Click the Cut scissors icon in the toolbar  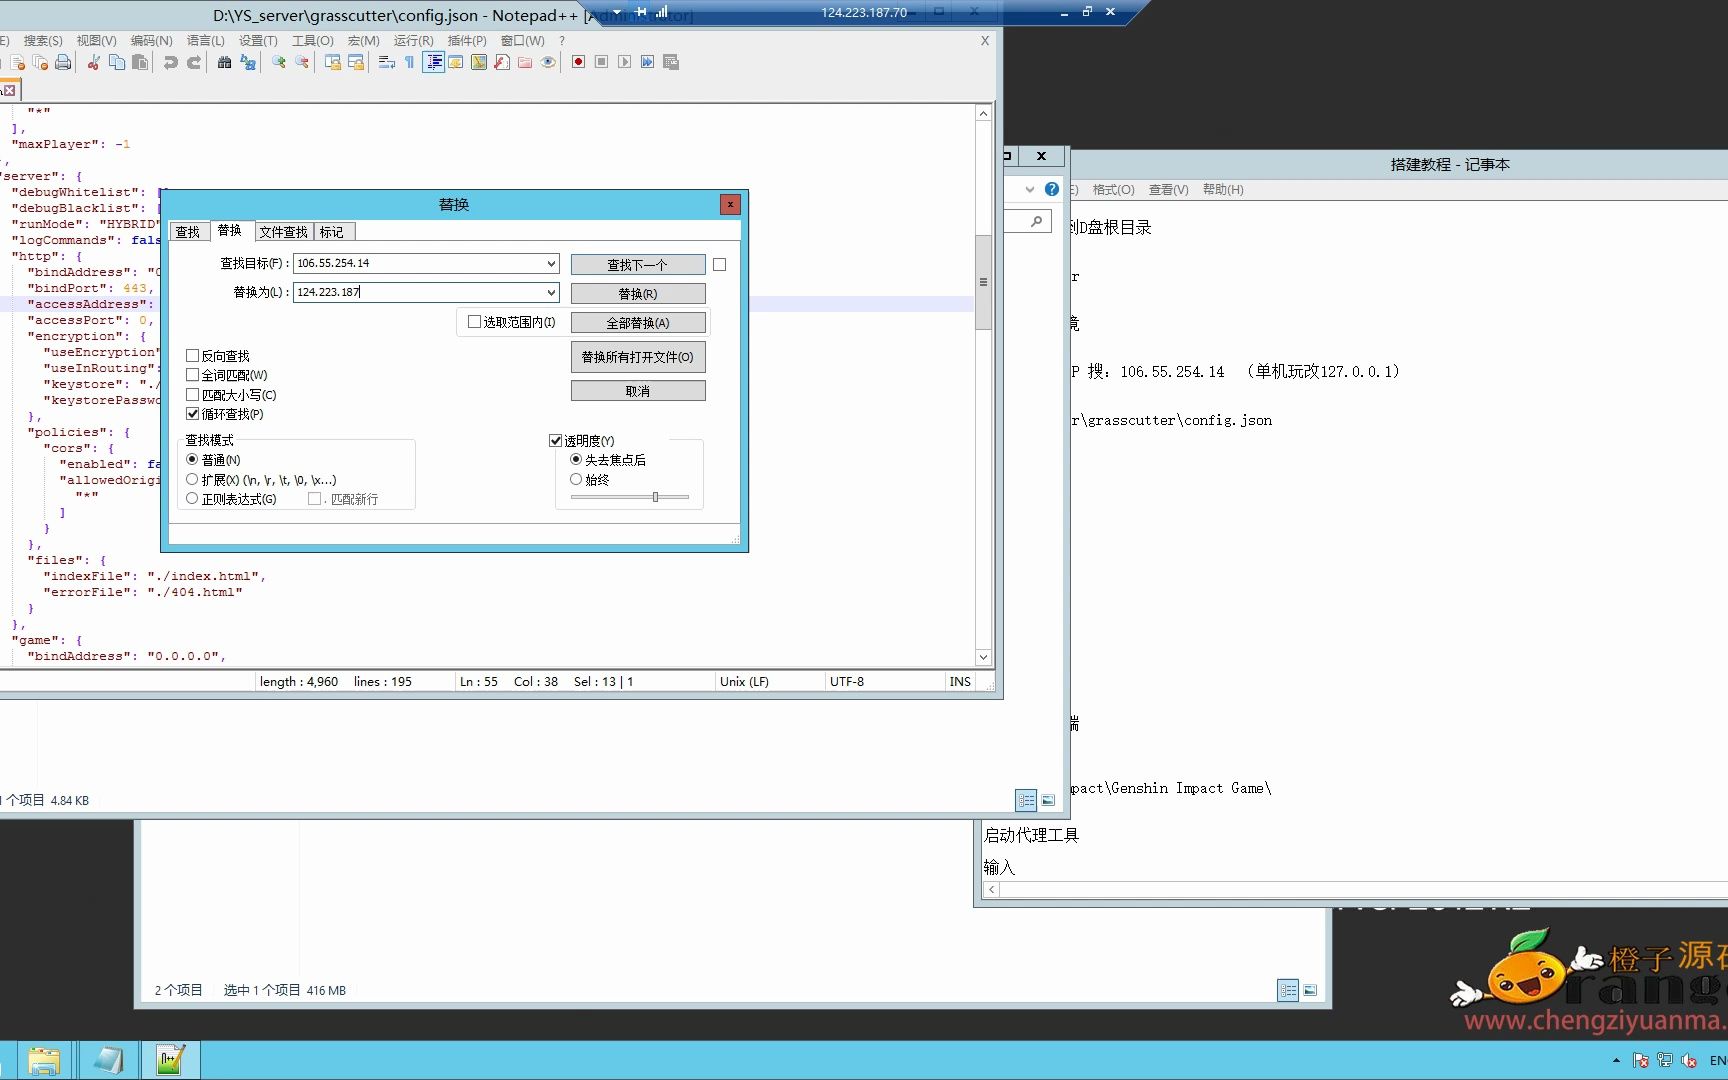(x=93, y=62)
